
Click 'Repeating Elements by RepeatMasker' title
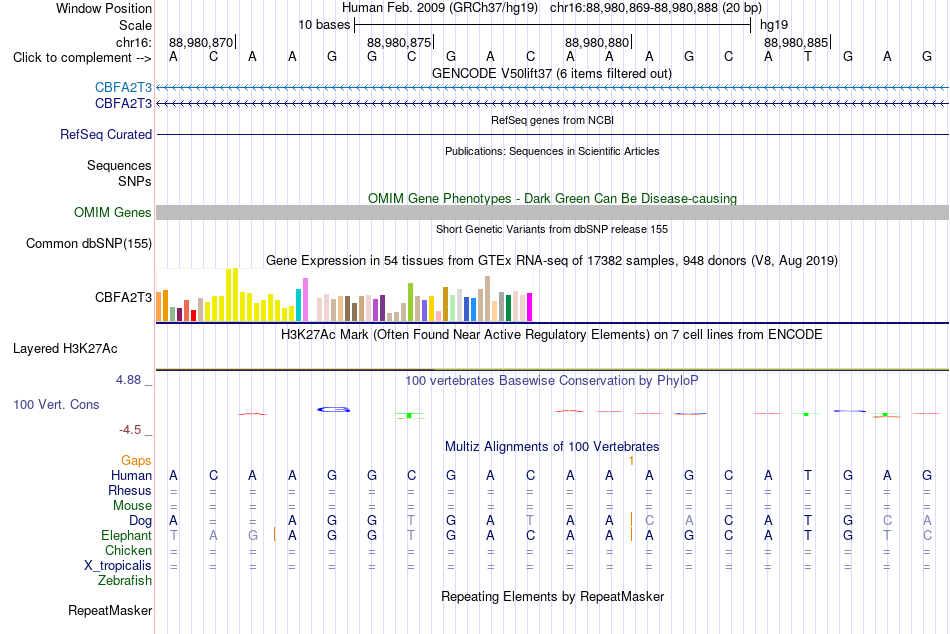point(552,596)
